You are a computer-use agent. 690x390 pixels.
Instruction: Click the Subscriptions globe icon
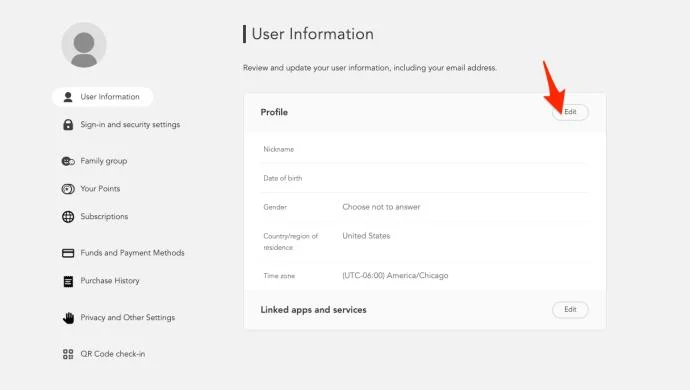tap(68, 217)
